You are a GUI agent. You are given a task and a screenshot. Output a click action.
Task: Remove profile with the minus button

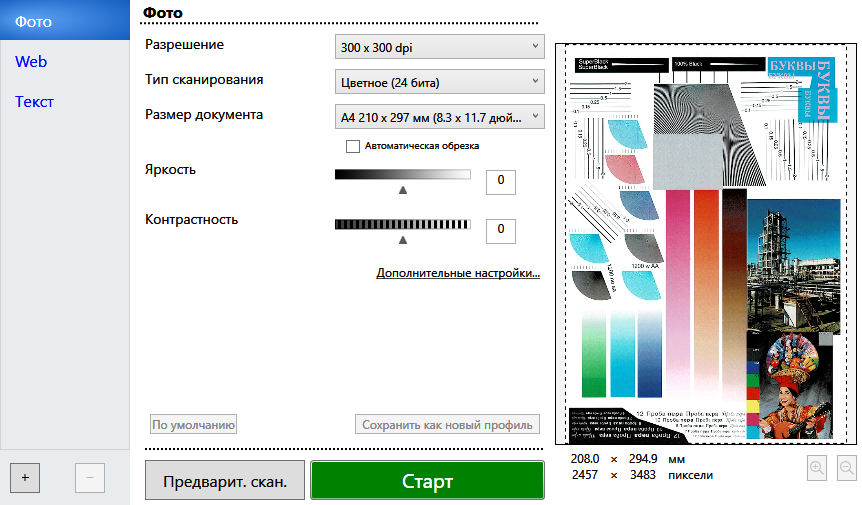coord(90,478)
